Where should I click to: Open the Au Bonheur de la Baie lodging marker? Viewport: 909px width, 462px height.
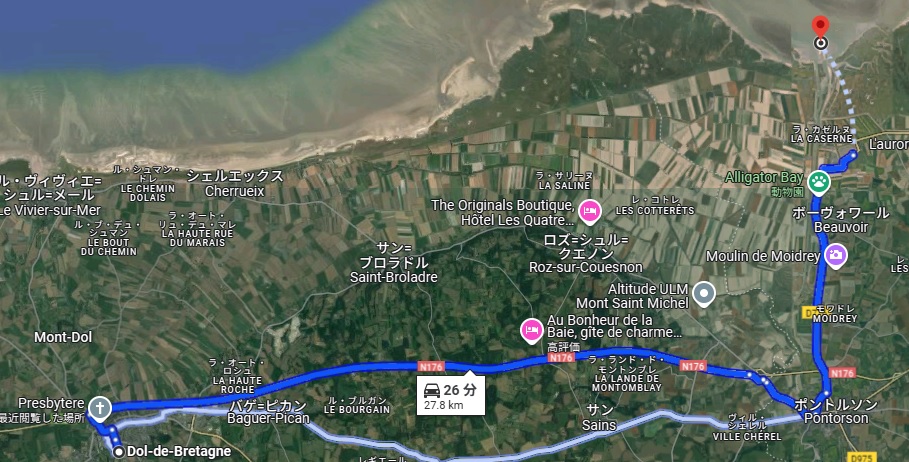pos(532,331)
